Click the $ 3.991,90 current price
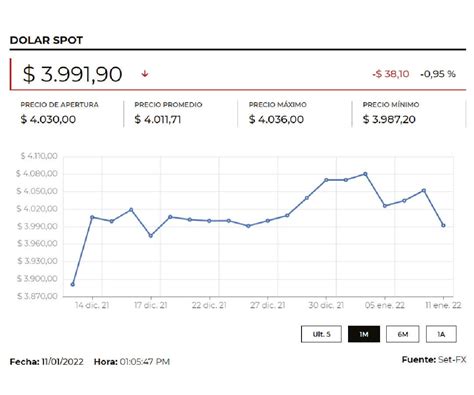This screenshot has width=474, height=395. [72, 74]
